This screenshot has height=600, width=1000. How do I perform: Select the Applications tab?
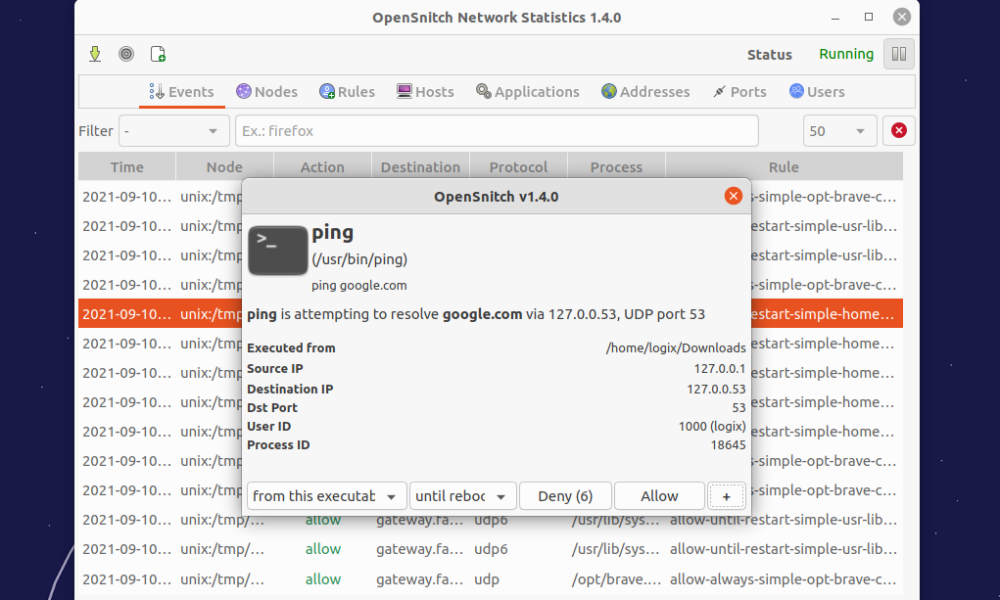pyautogui.click(x=527, y=92)
